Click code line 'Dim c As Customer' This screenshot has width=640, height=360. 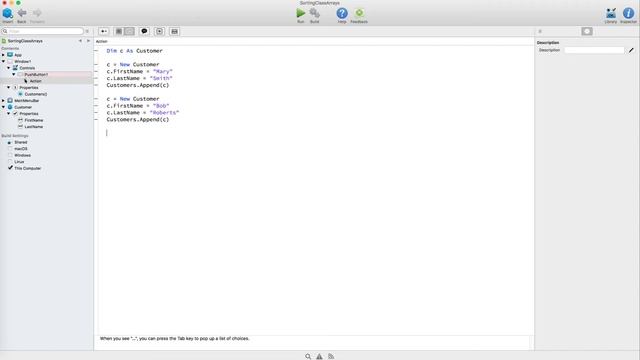pyautogui.click(x=134, y=51)
